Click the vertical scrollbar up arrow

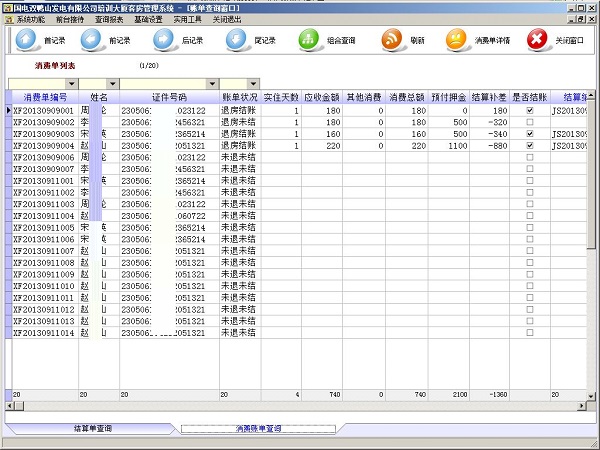(591, 95)
